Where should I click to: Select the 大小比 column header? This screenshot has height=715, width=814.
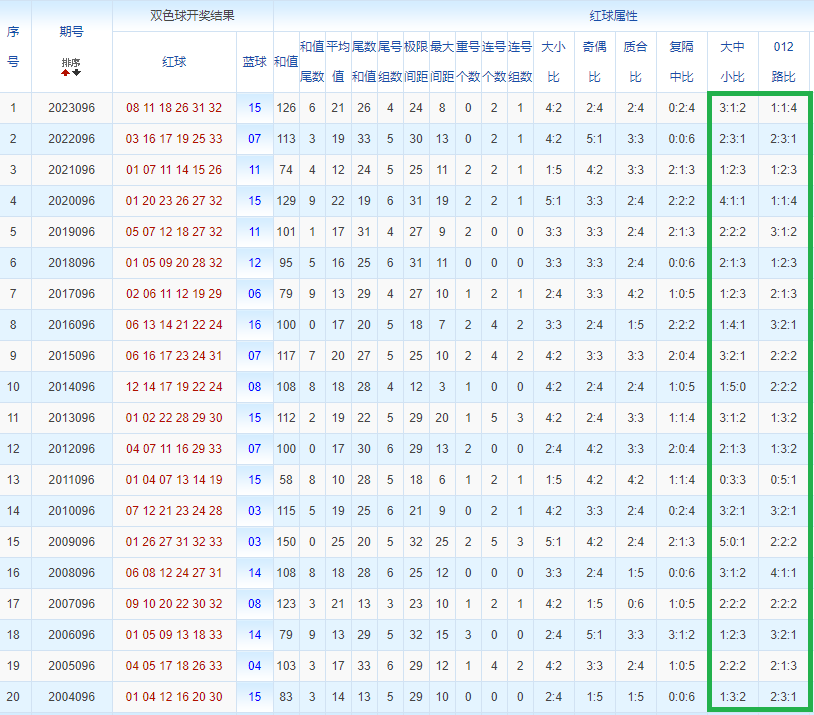coord(553,62)
